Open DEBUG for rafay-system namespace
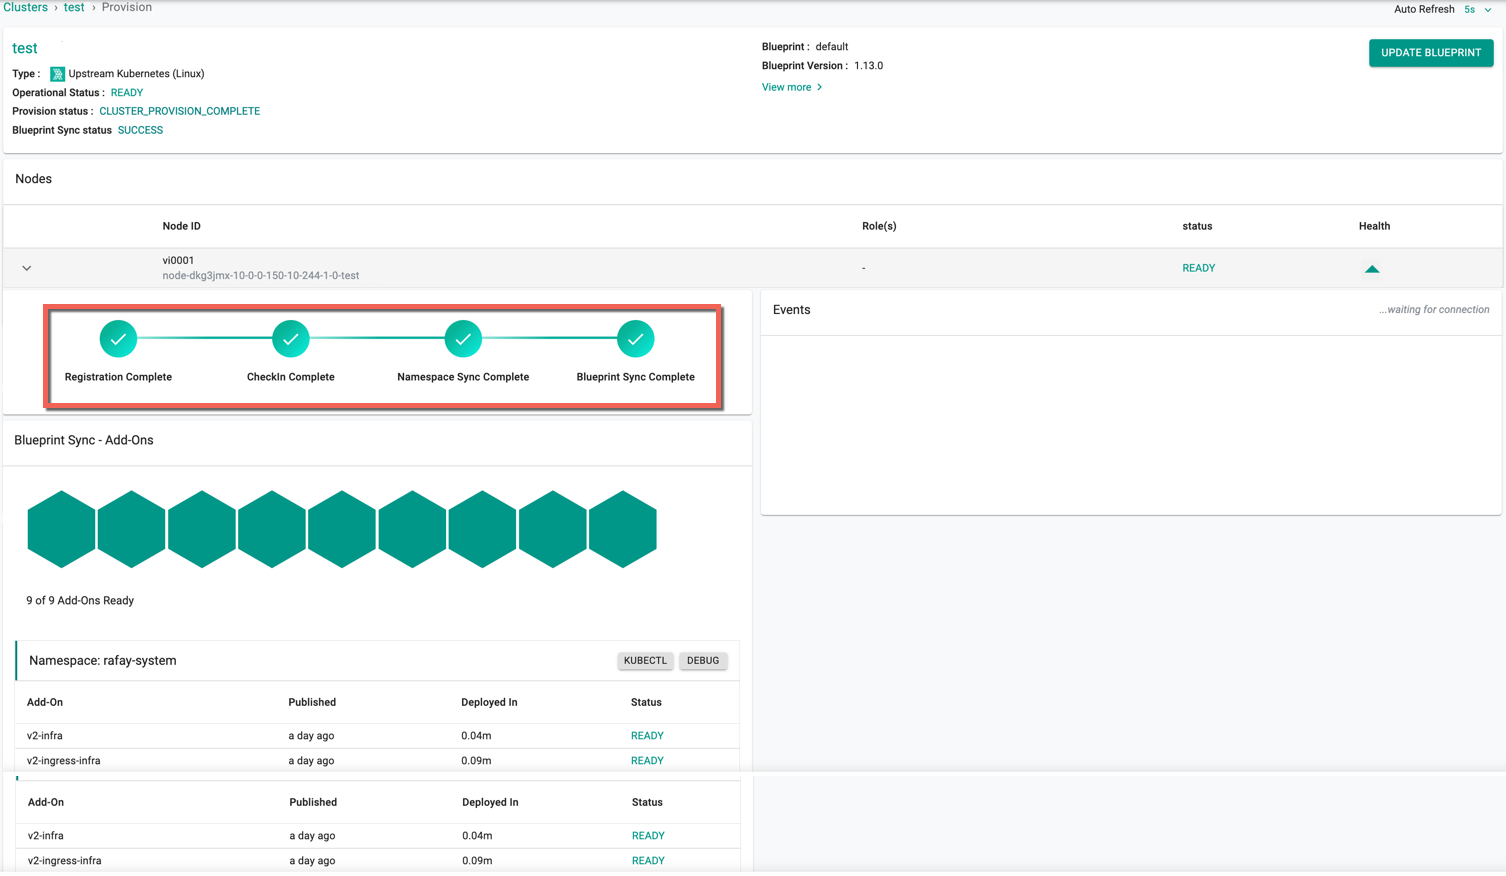 tap(703, 661)
